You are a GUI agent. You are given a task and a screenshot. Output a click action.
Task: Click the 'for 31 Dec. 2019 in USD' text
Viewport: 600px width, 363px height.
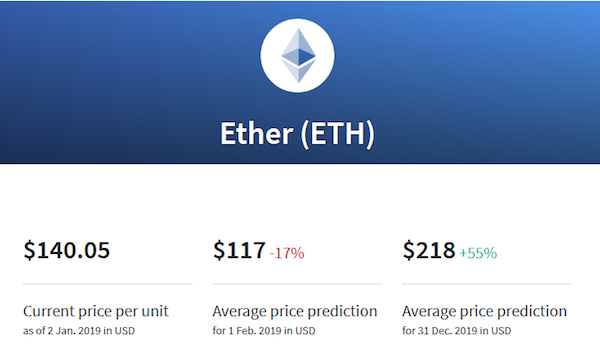pyautogui.click(x=457, y=331)
